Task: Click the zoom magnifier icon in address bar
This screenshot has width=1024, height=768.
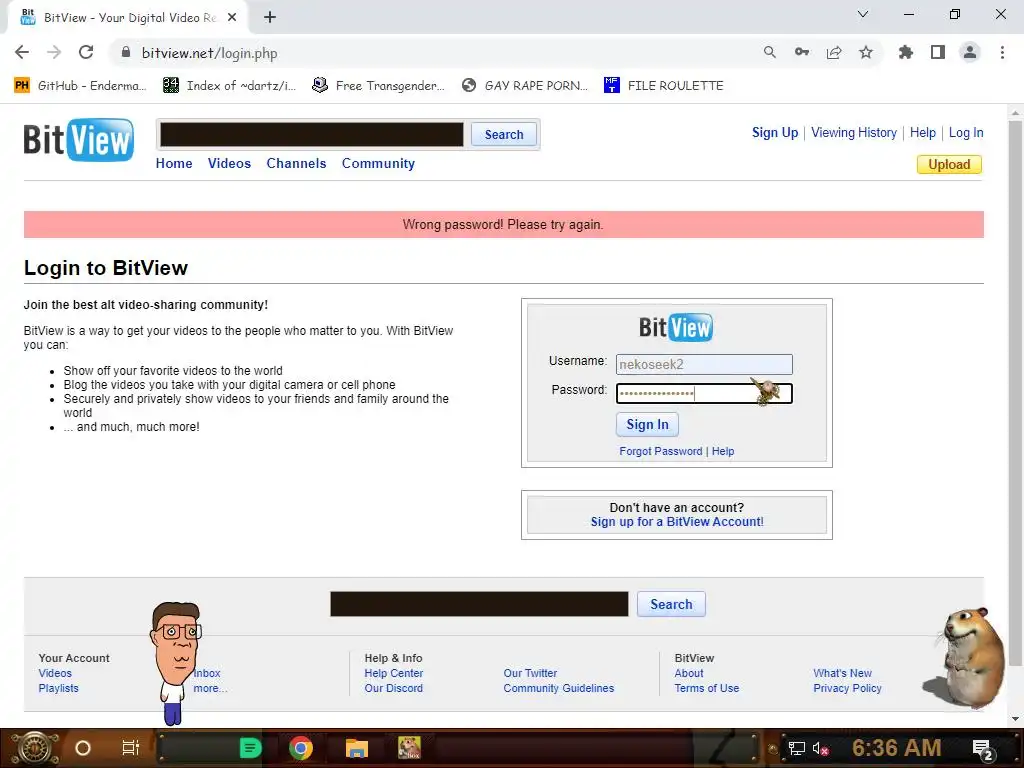Action: coord(770,52)
